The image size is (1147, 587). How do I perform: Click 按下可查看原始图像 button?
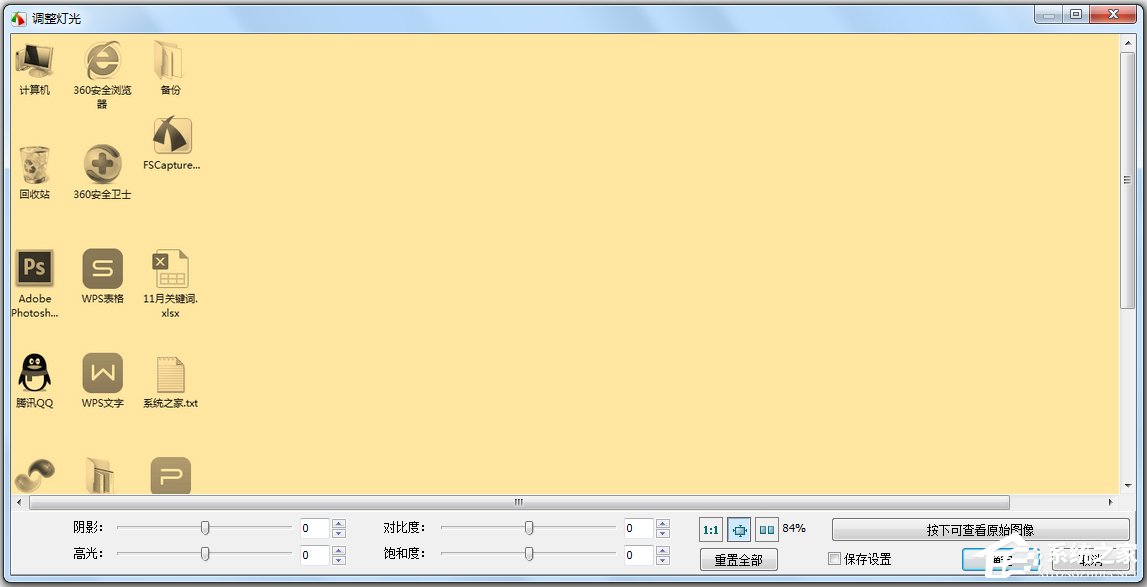click(980, 530)
